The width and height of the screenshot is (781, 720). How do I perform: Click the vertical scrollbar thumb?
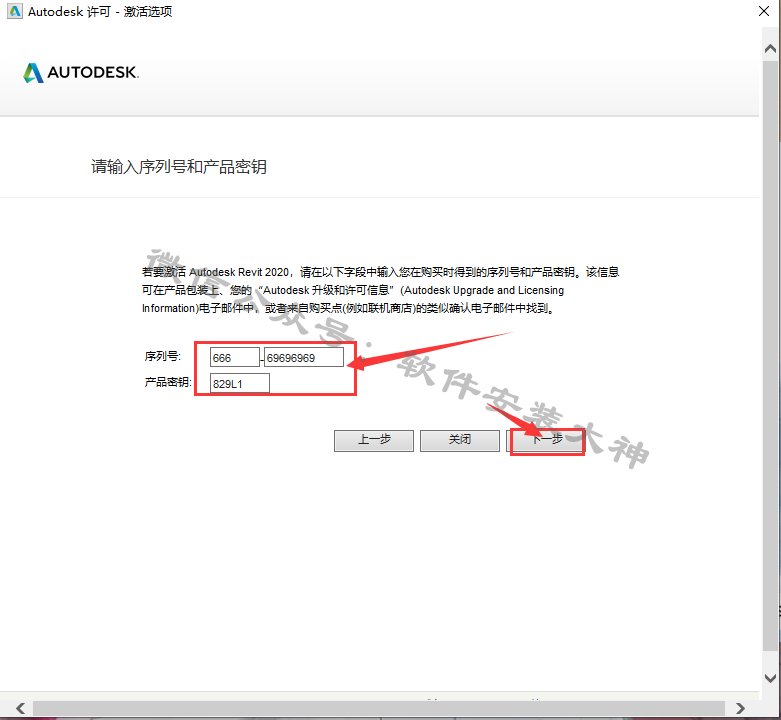770,356
